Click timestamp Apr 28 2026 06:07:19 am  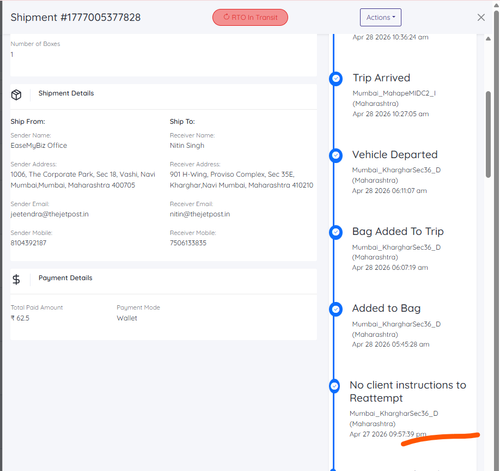390,267
